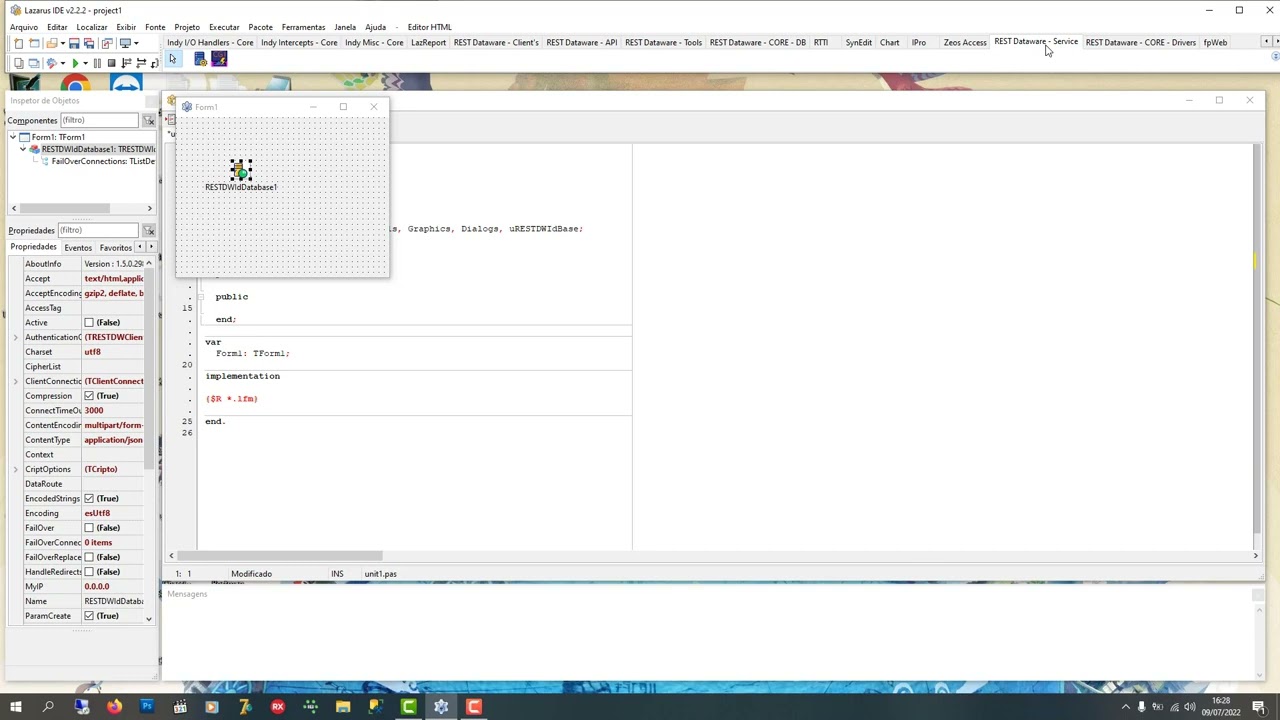Select the arrow selection tool in palette
This screenshot has height=720, width=1280.
(x=173, y=60)
